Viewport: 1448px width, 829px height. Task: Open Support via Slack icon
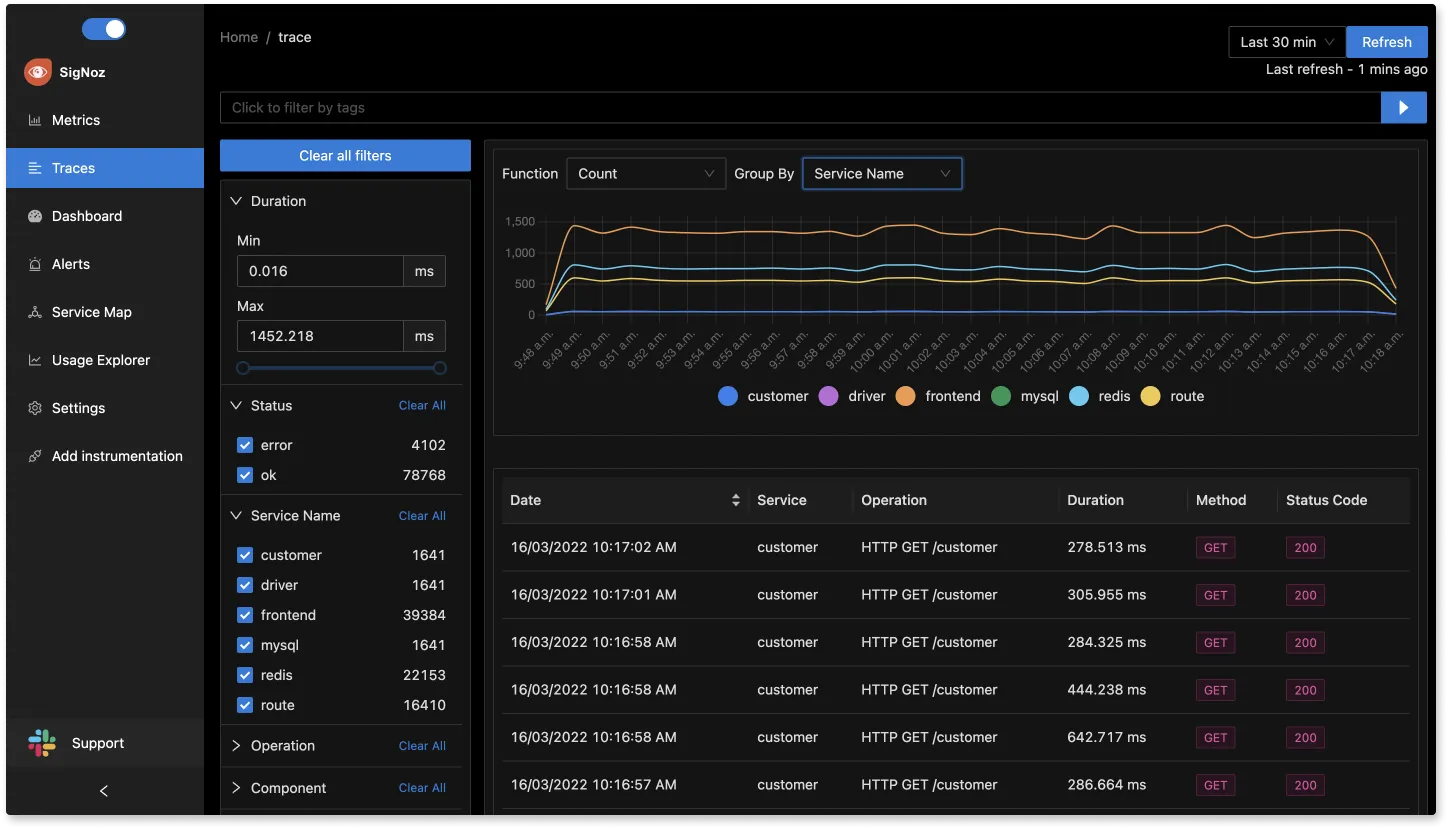(41, 743)
